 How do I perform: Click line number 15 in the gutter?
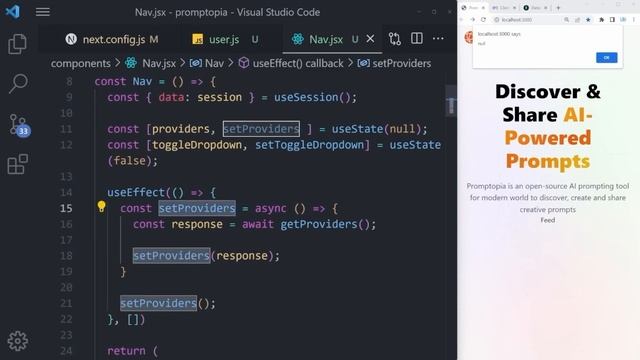pos(66,208)
